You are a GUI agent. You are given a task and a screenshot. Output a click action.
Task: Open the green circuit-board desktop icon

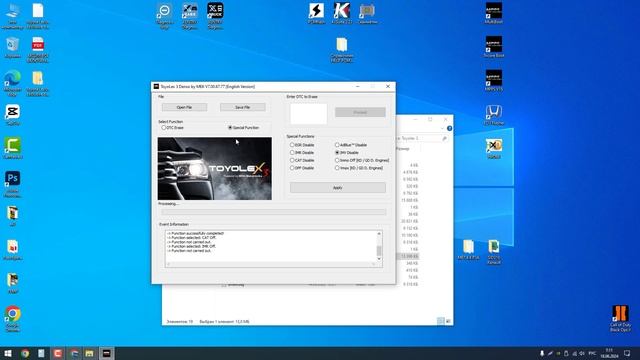pos(493,251)
